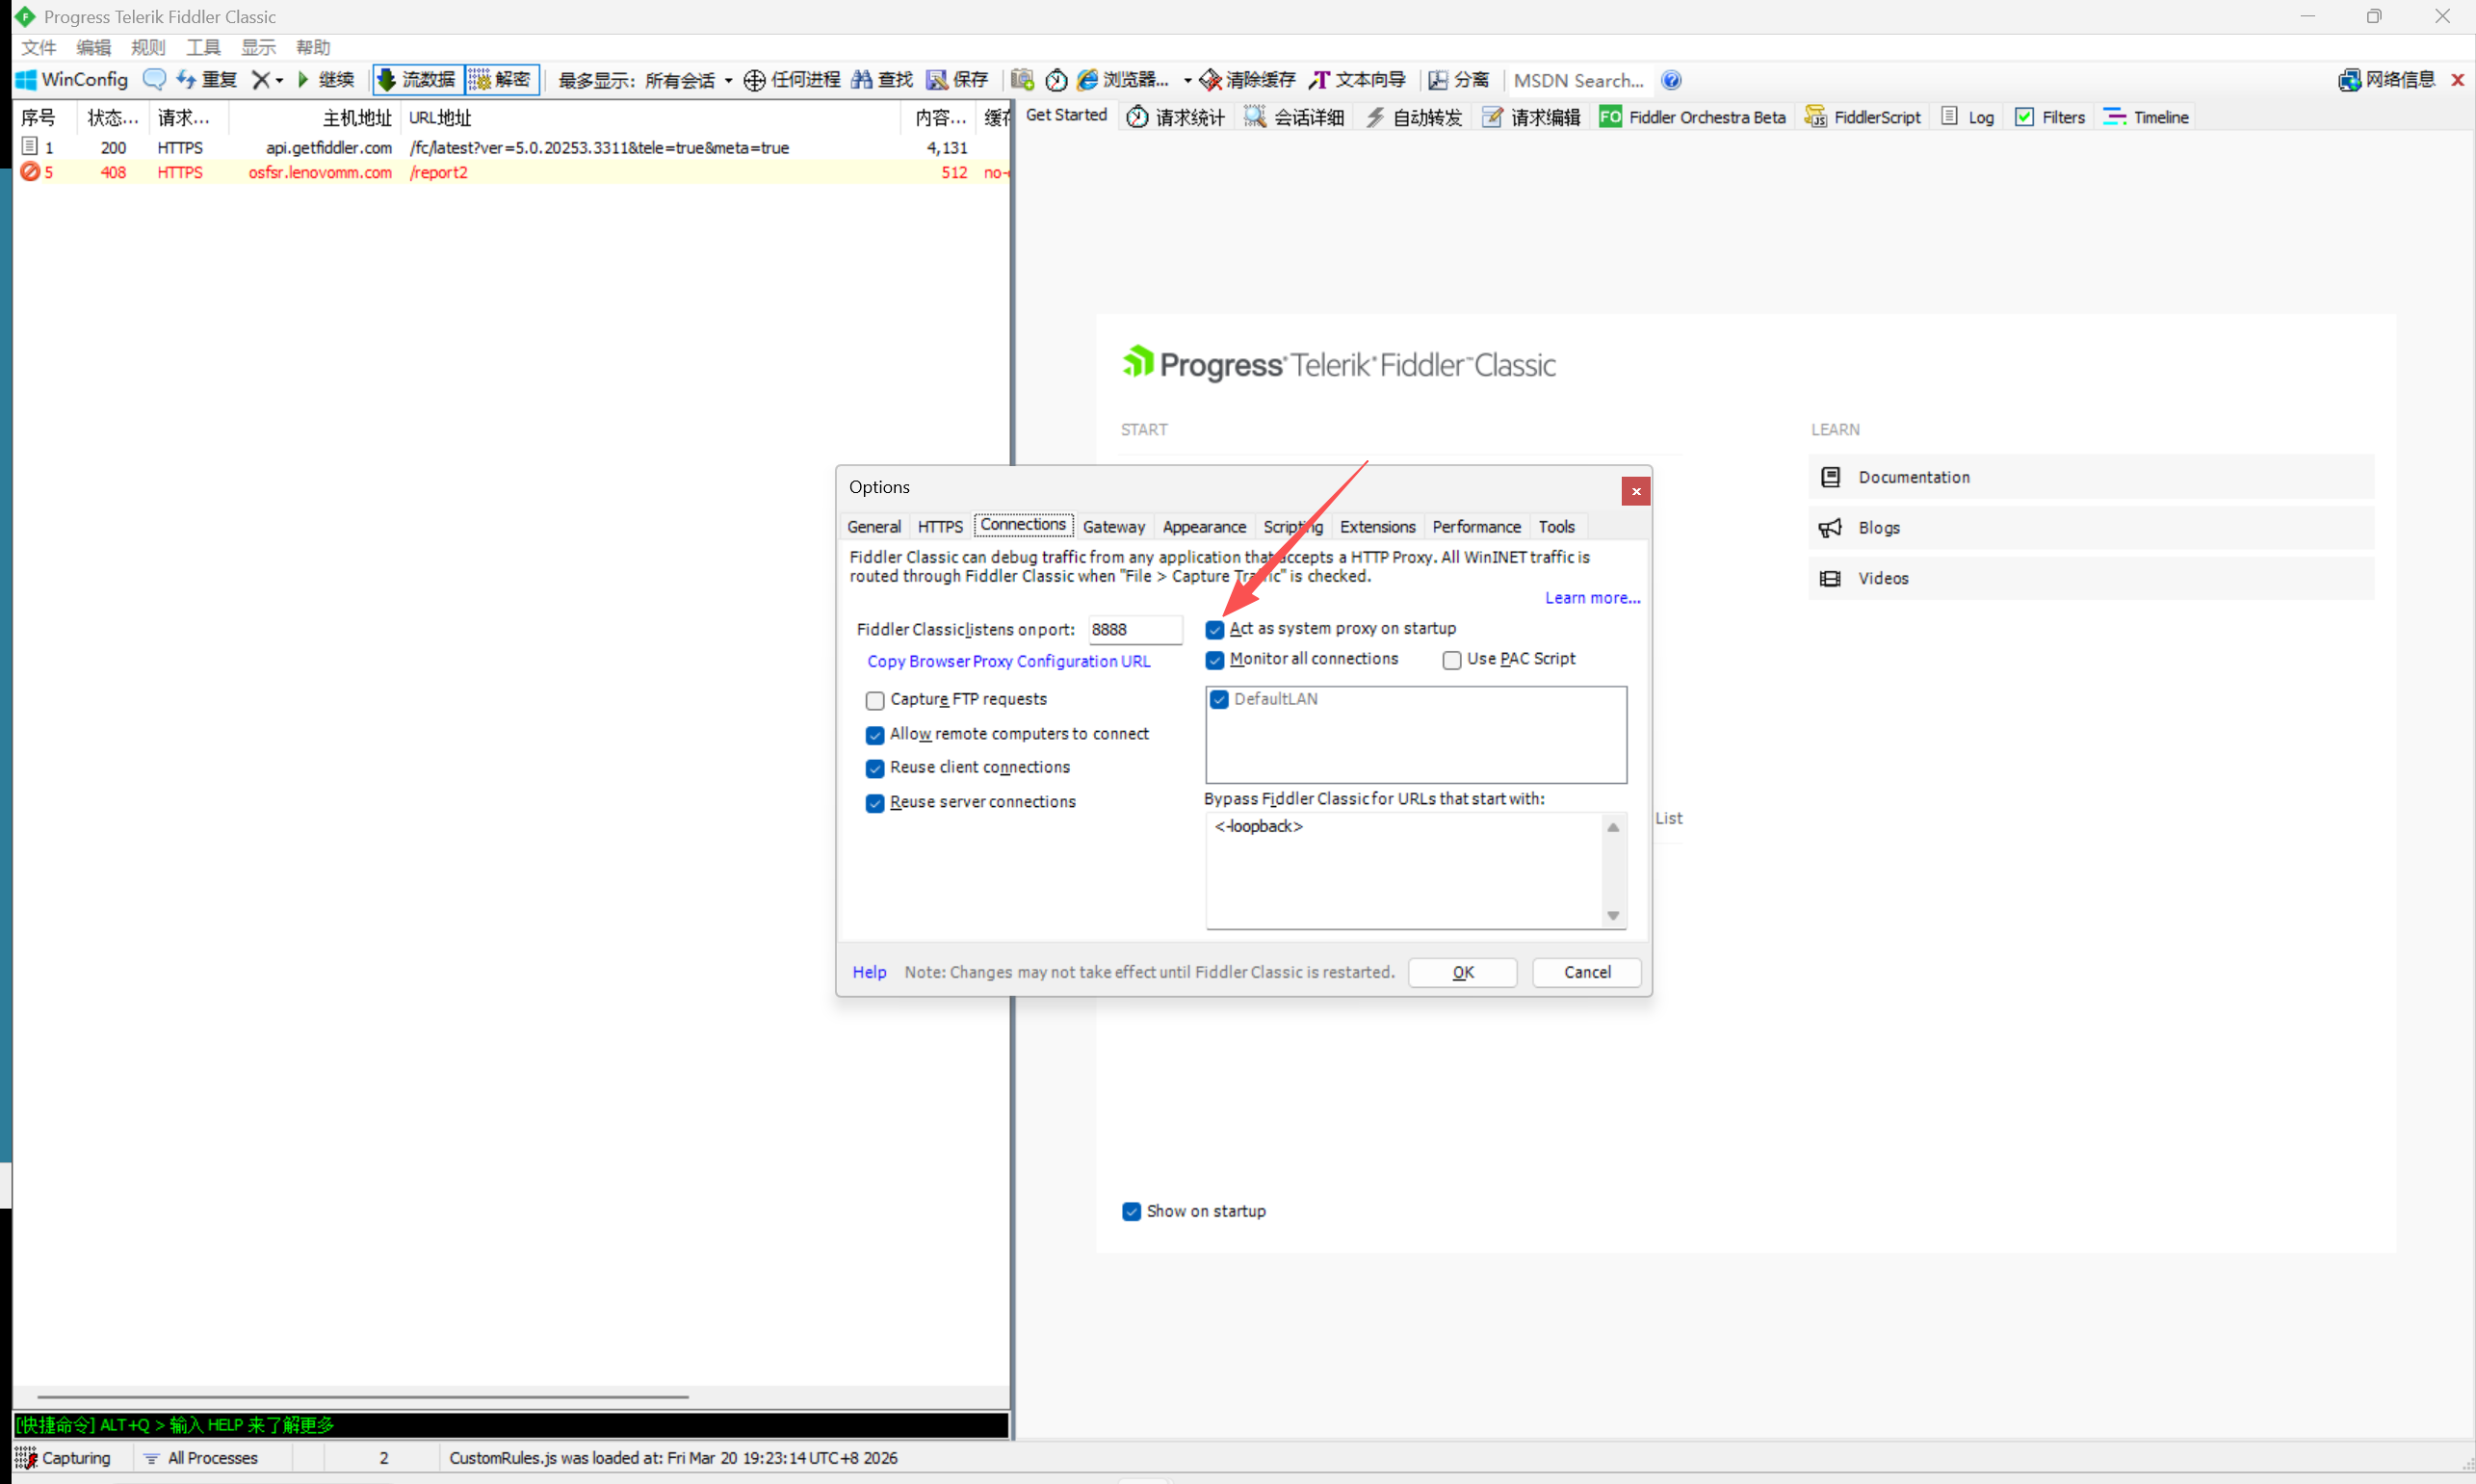Viewport: 2476px width, 1484px height.
Task: Uncheck Act as system proxy on startup
Action: (1214, 630)
